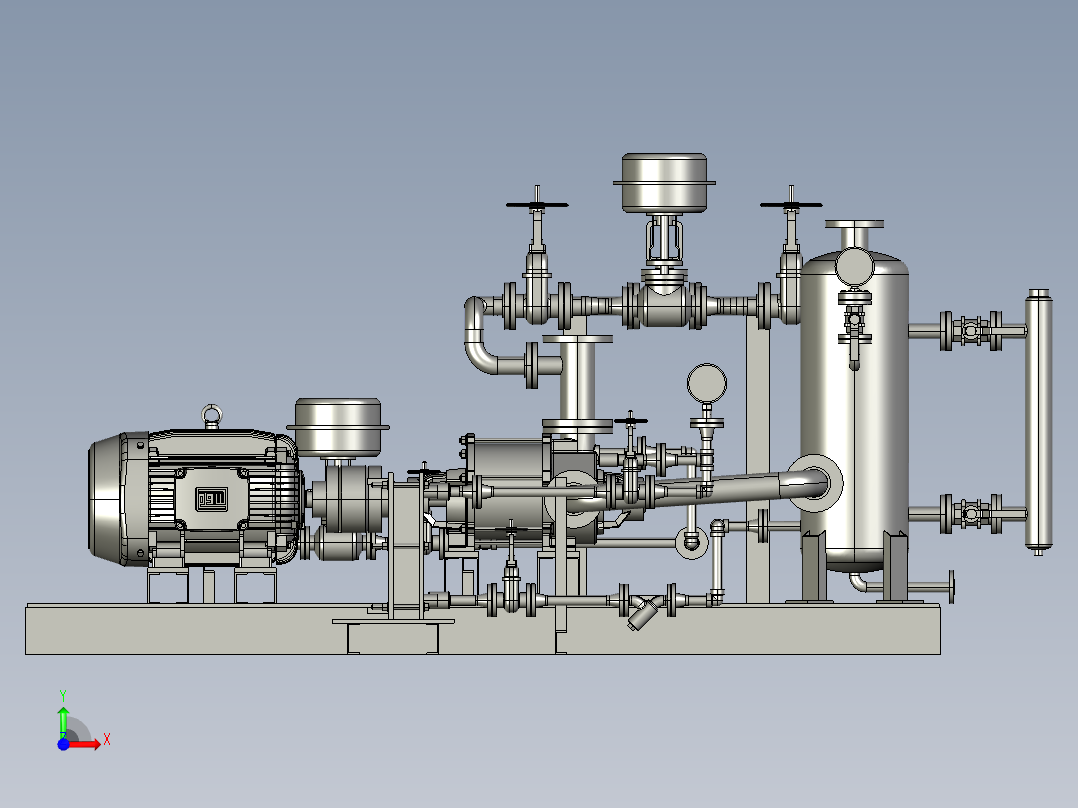Select the base skid frame
The width and height of the screenshot is (1078, 808).
tap(483, 629)
